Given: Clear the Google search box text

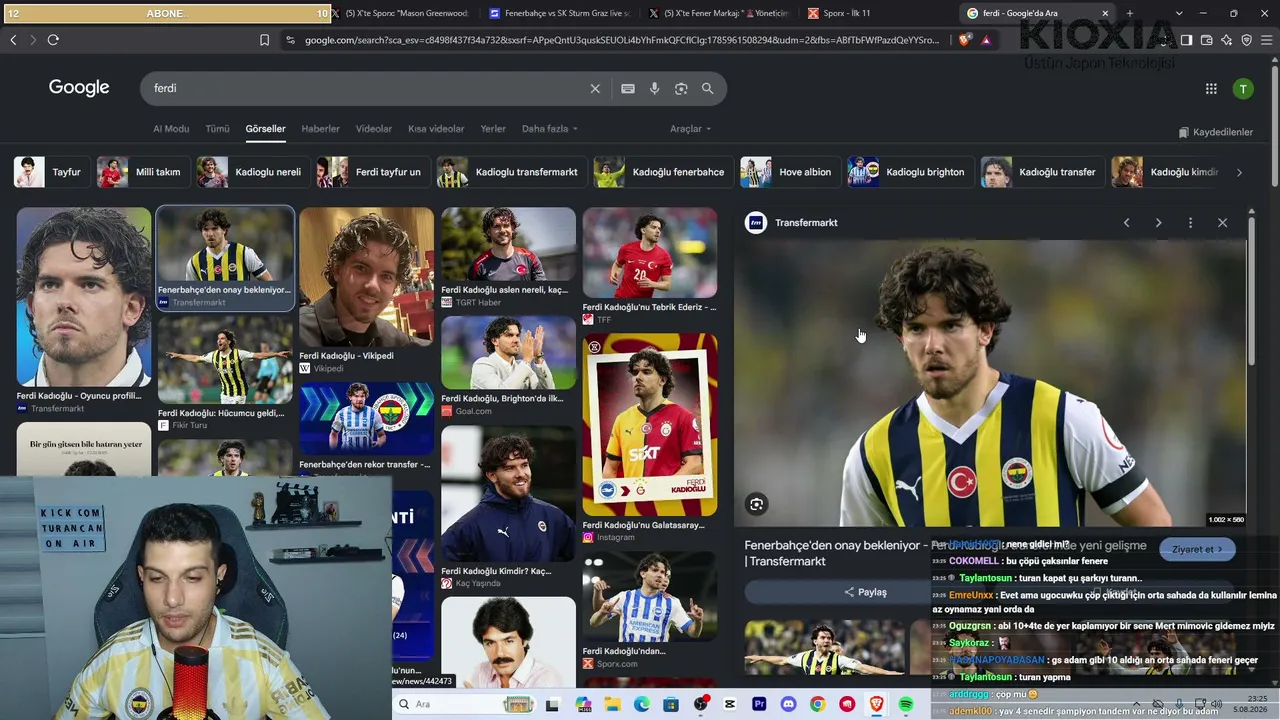Looking at the screenshot, I should click(x=595, y=88).
